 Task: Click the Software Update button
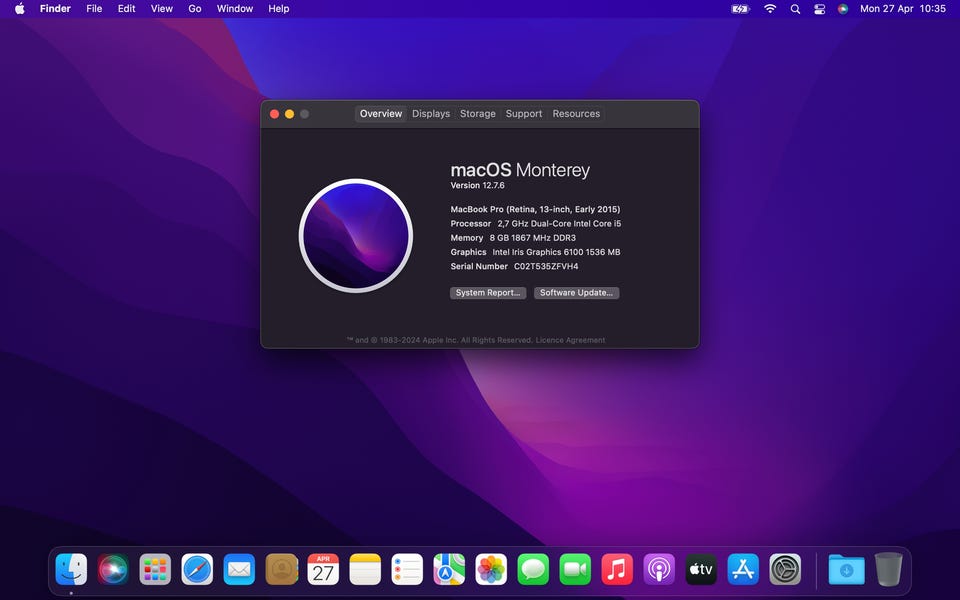[x=576, y=293]
